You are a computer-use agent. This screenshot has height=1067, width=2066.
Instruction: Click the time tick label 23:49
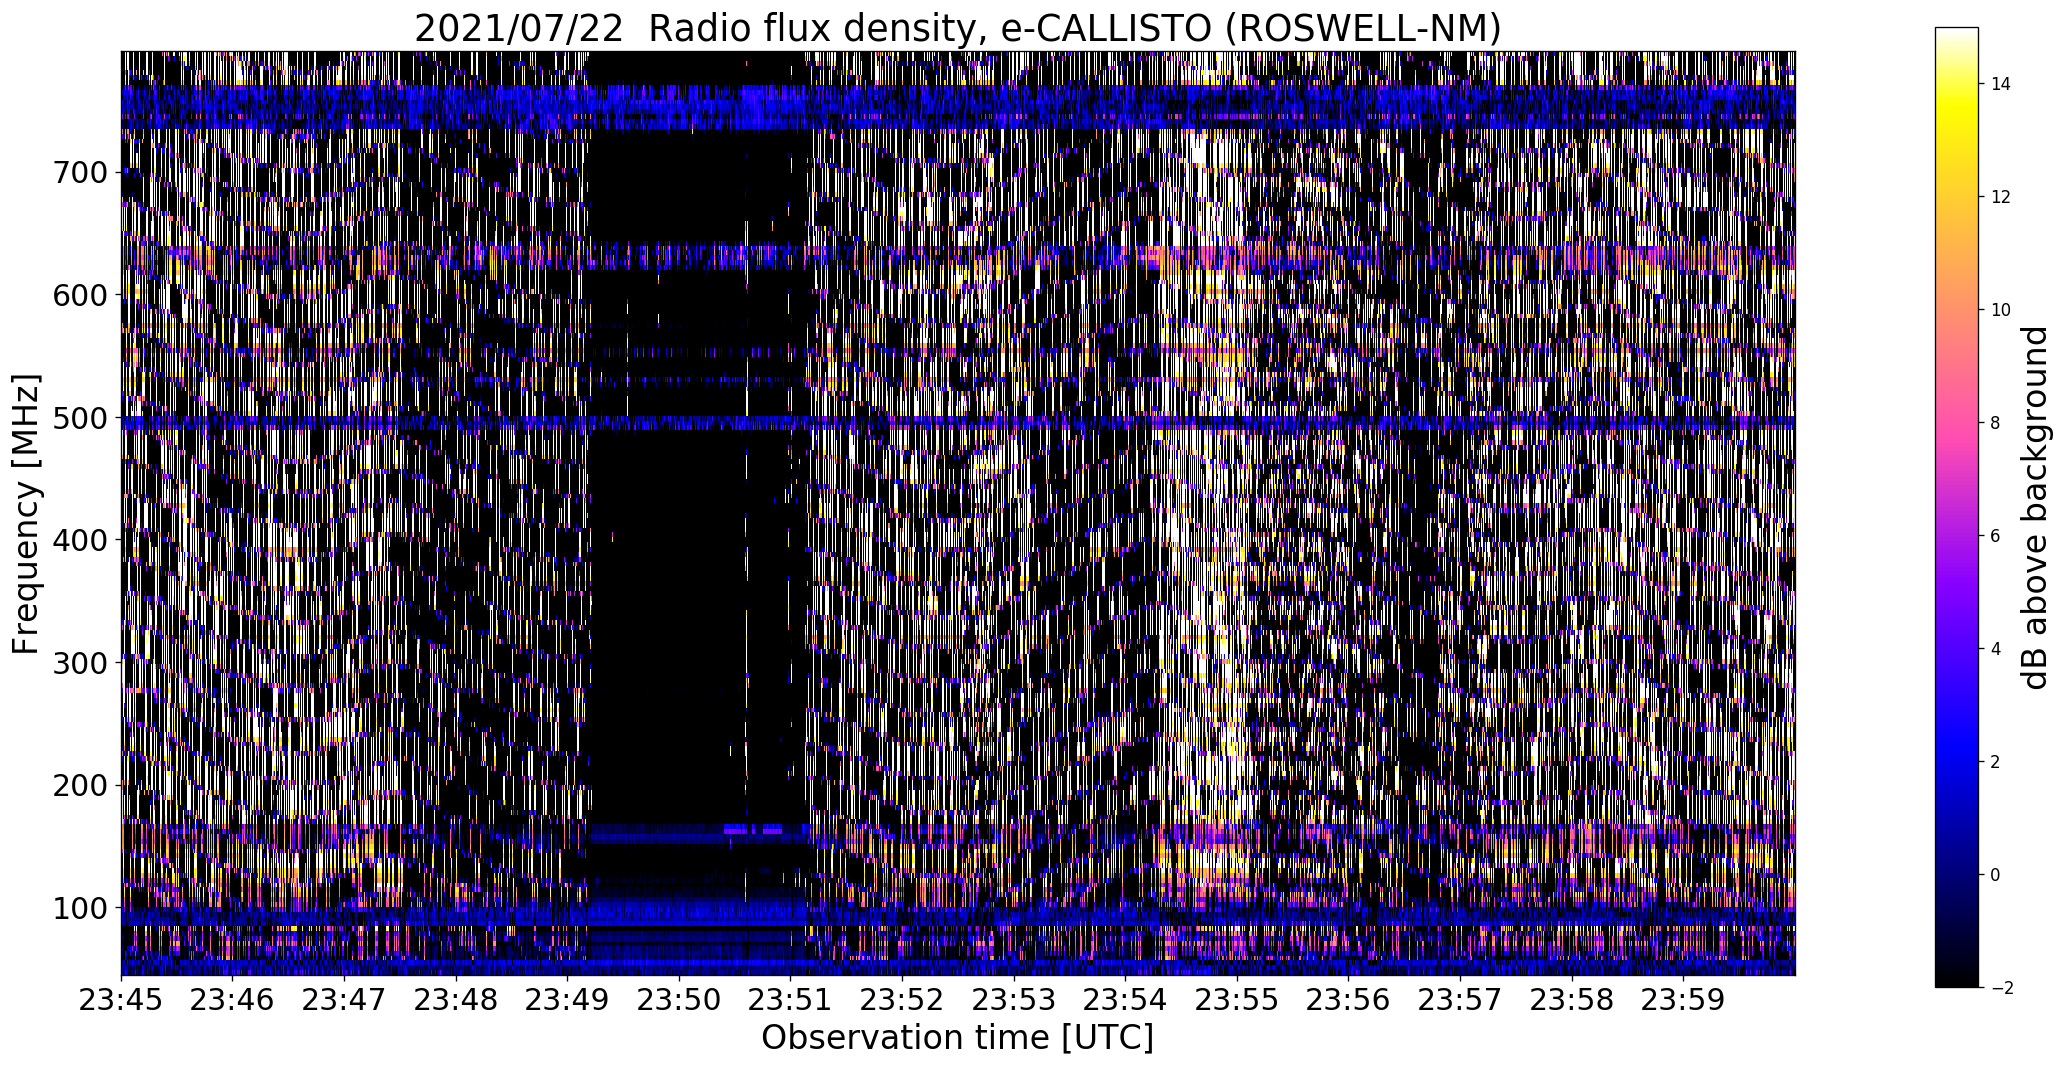(568, 1000)
